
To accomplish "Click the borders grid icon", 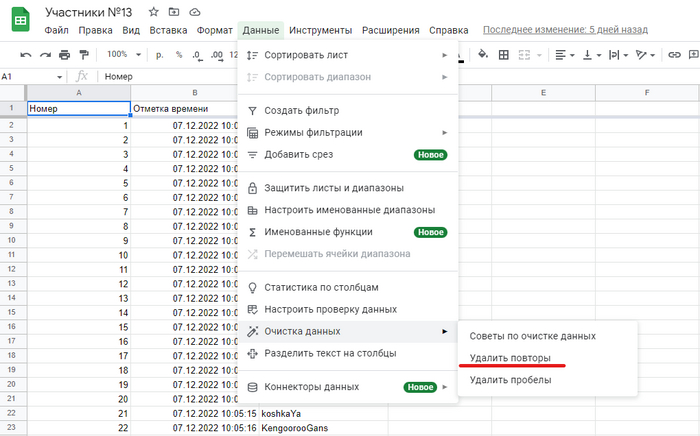I will [504, 54].
